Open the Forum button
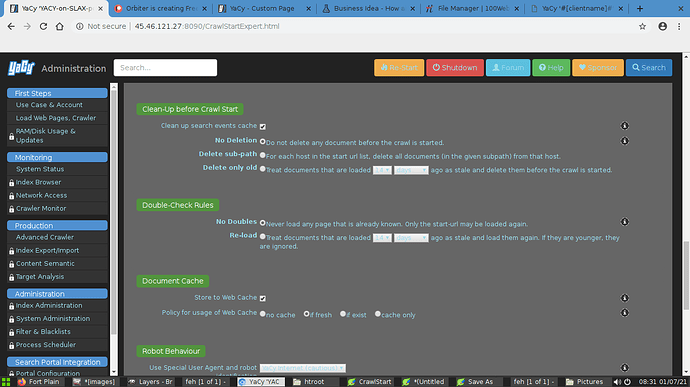 click(x=508, y=68)
